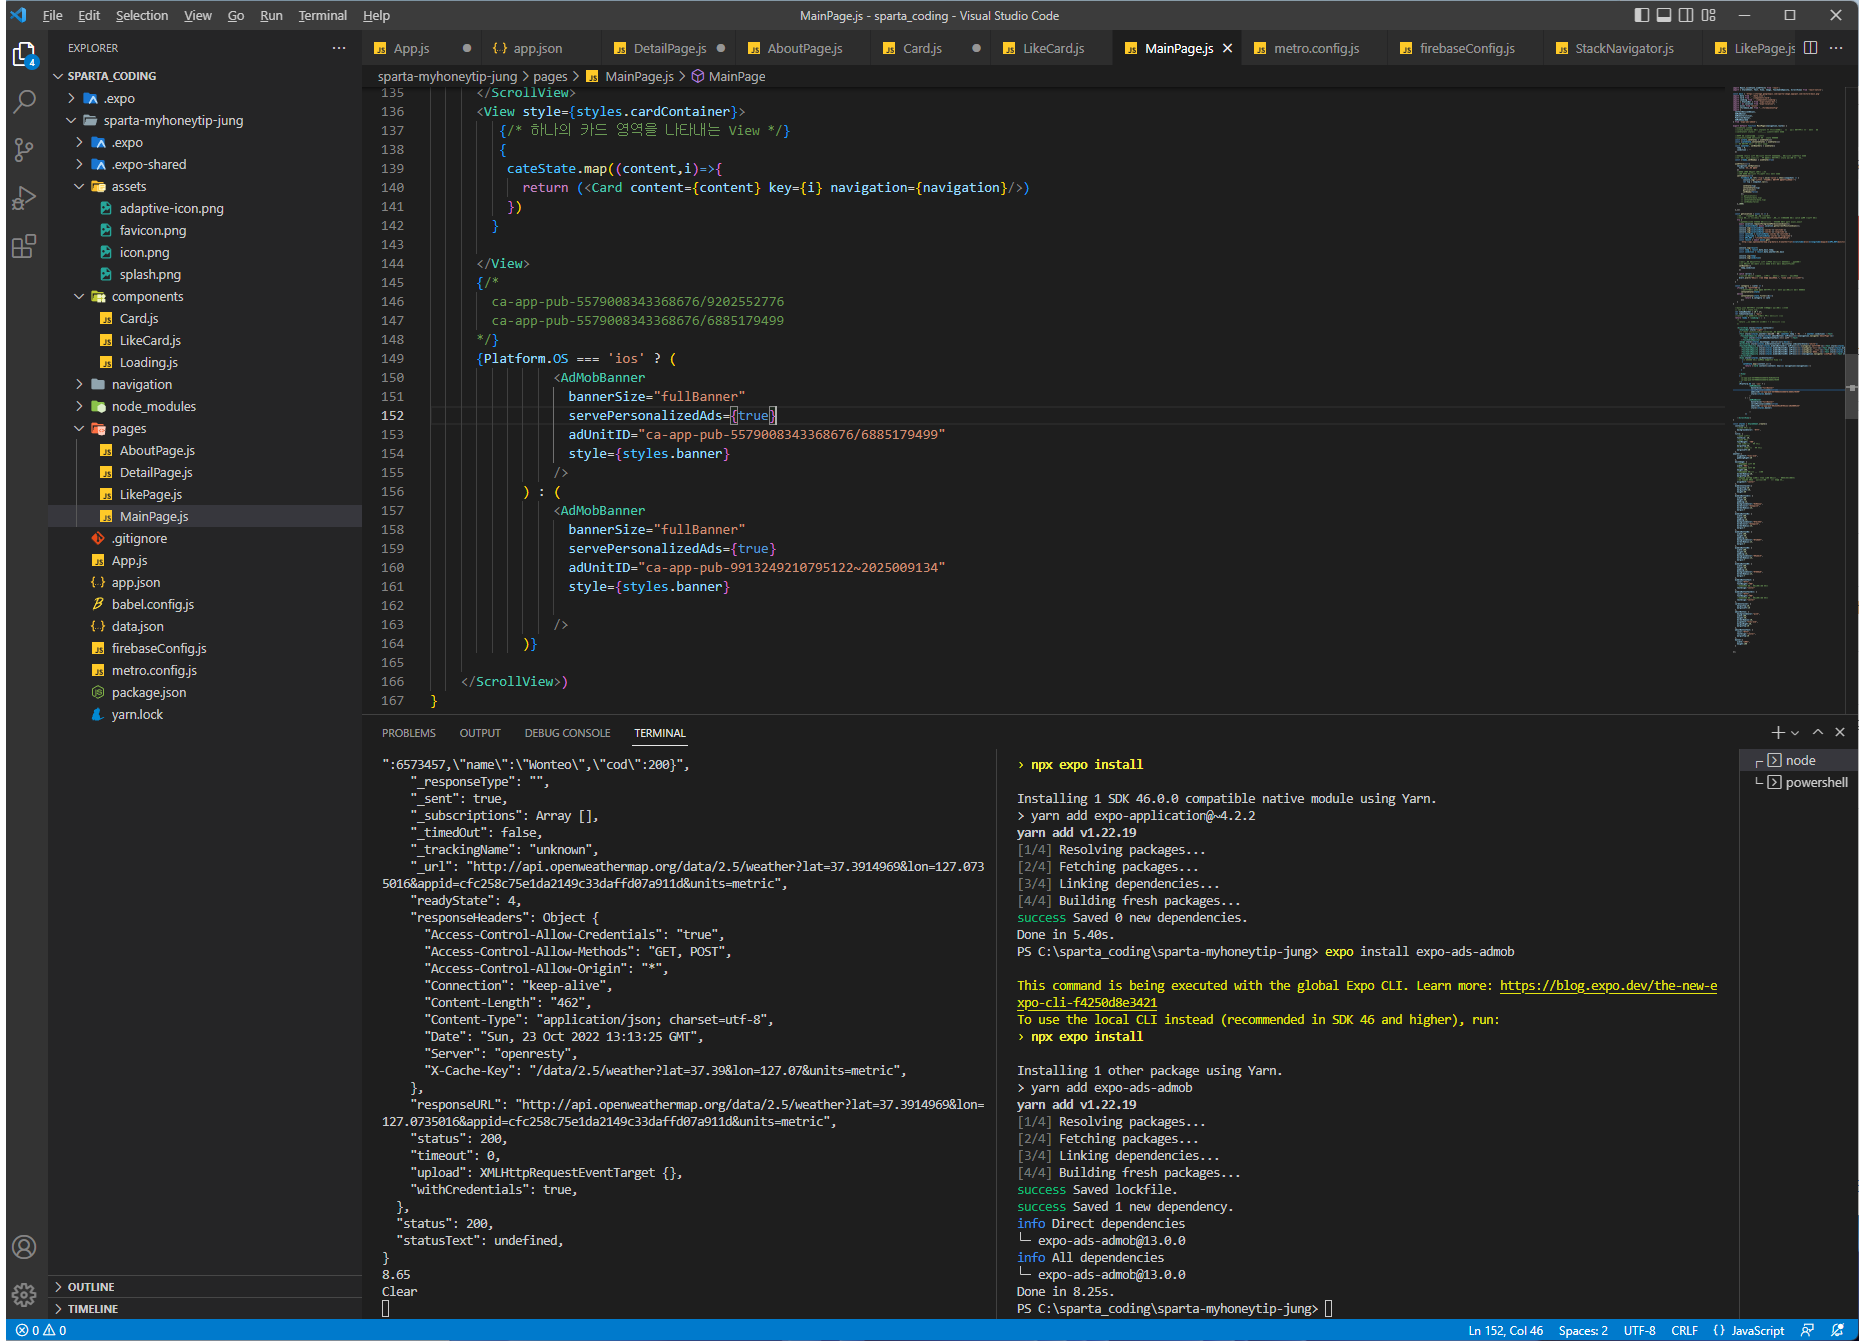
Task: Open package.json in the explorer
Action: tap(148, 693)
